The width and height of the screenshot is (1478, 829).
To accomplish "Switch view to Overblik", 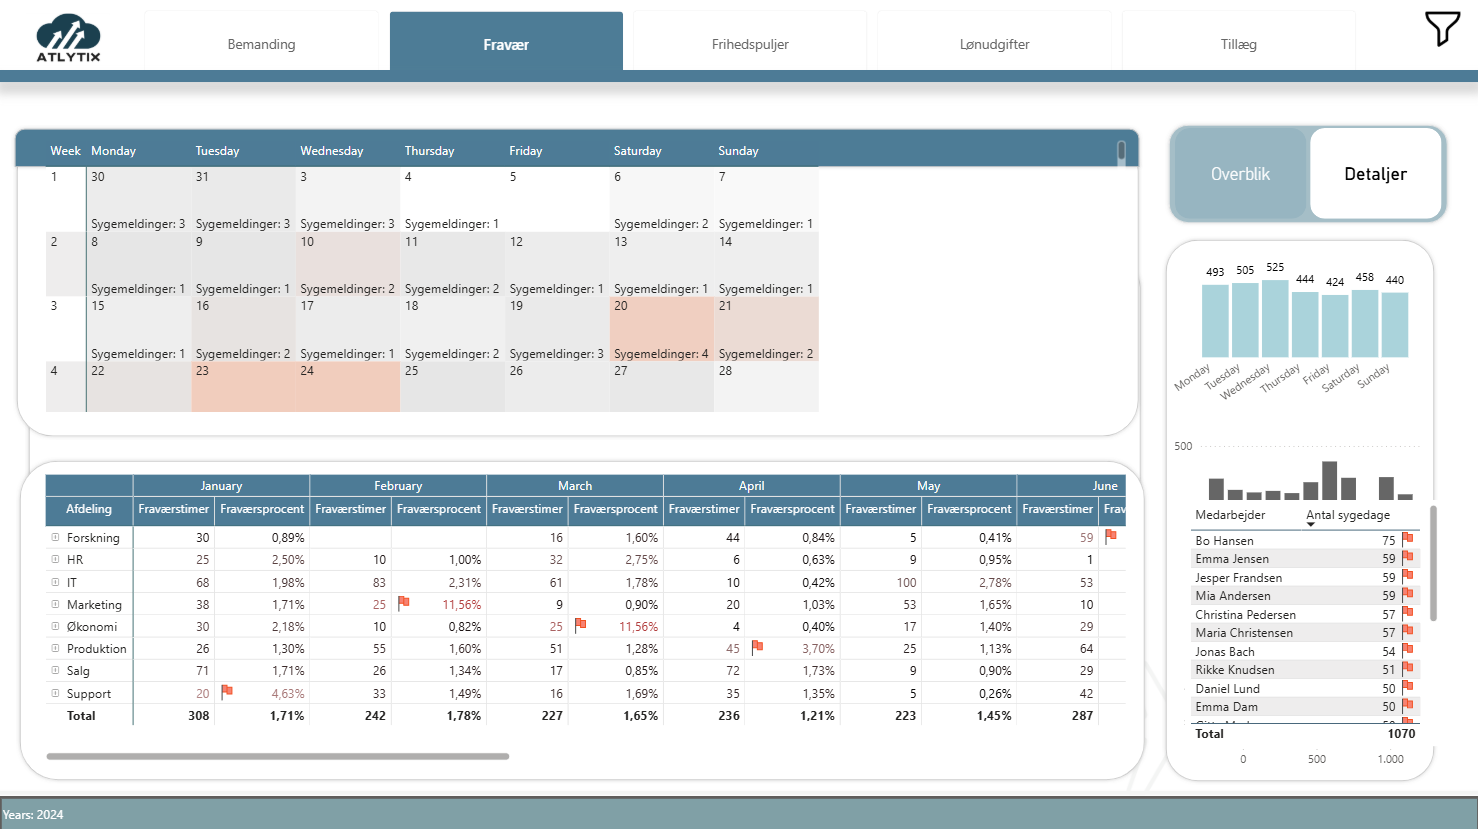I will tap(1240, 174).
